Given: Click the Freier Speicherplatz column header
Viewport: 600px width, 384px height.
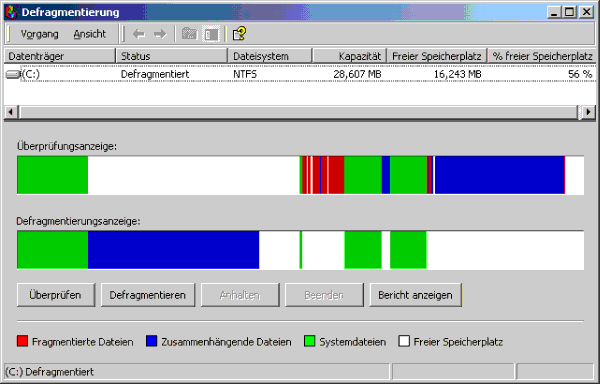Looking at the screenshot, I should pos(437,56).
